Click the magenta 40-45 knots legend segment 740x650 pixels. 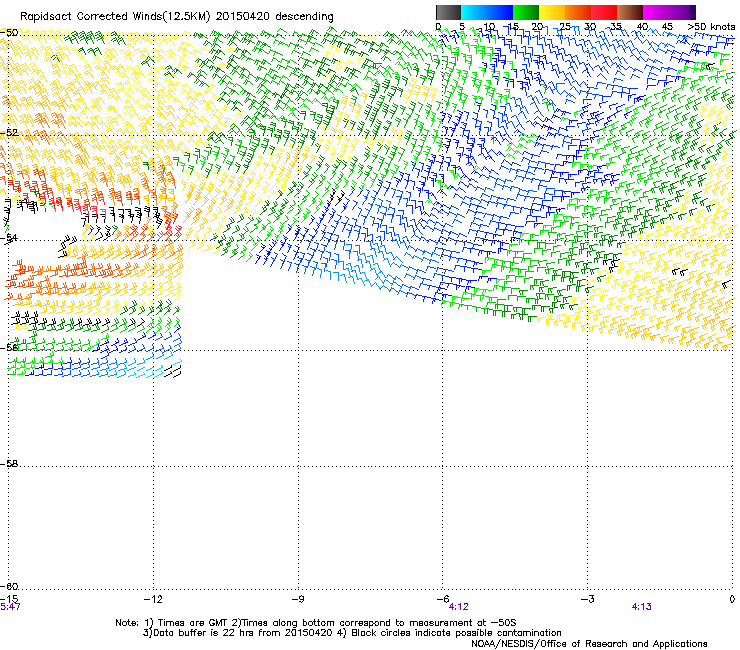pos(656,12)
